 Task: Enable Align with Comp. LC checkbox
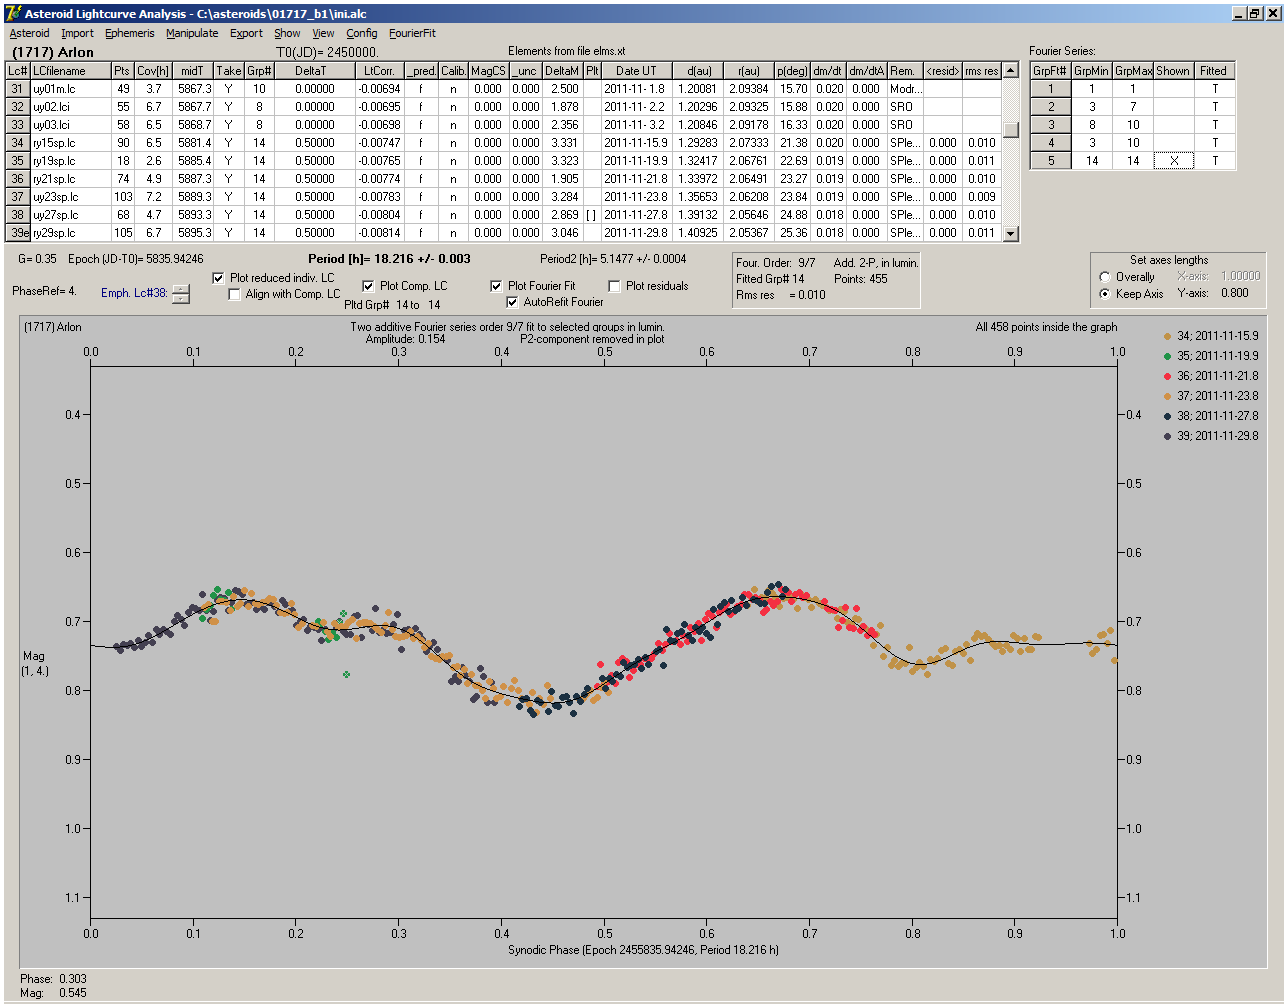click(x=234, y=294)
